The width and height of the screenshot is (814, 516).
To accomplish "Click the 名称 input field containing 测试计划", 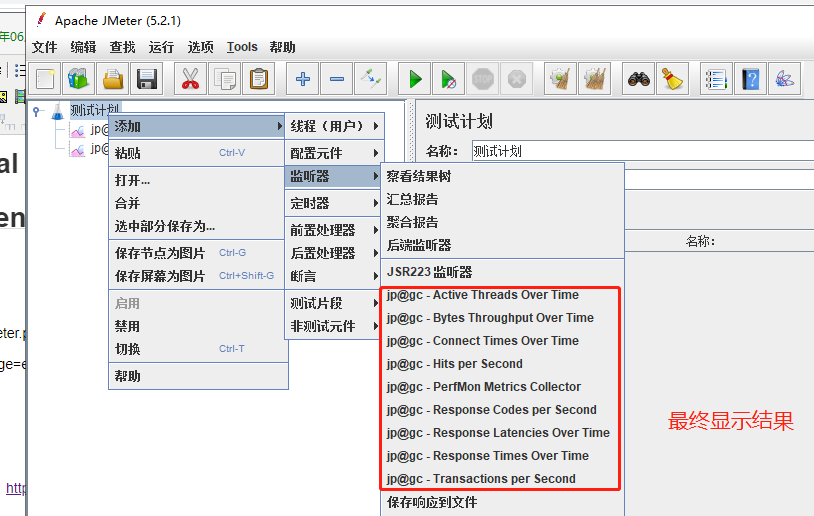I will click(643, 151).
